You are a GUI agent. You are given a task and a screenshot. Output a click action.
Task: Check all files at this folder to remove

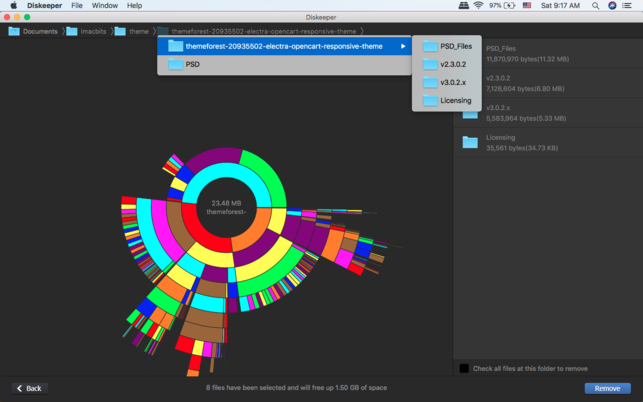[464, 368]
